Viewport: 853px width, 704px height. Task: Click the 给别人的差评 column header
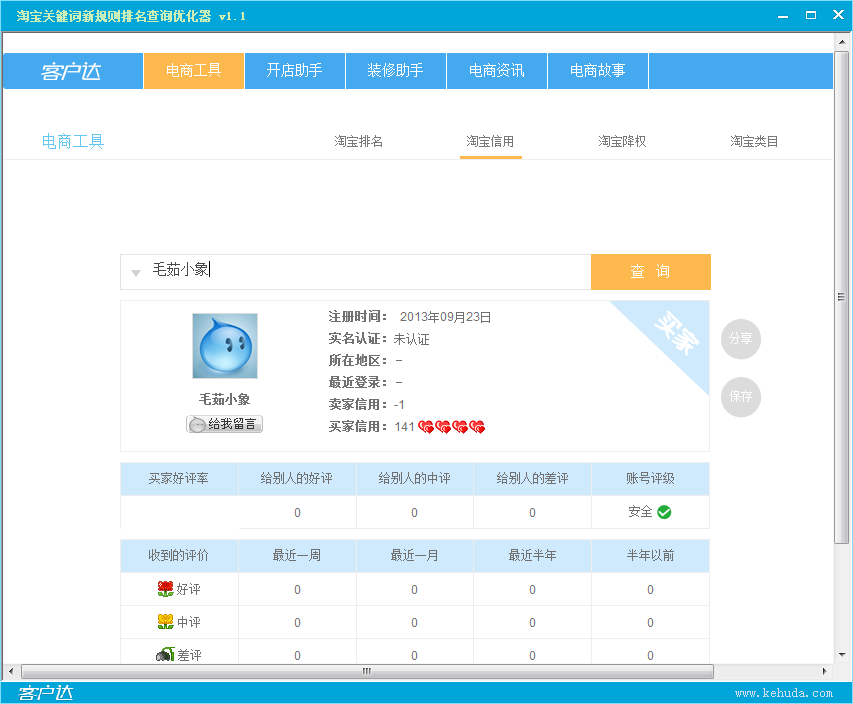pos(533,479)
